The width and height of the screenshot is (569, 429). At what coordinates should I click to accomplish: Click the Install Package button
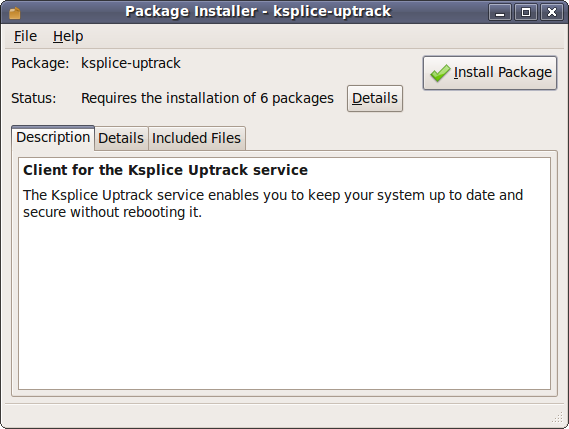pyautogui.click(x=490, y=73)
